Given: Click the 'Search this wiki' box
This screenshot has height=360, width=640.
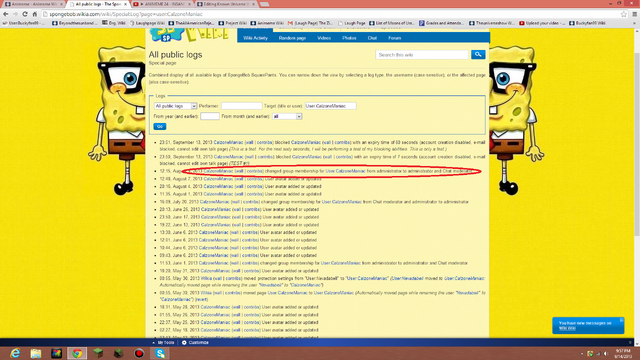Looking at the screenshot, I should click(422, 55).
